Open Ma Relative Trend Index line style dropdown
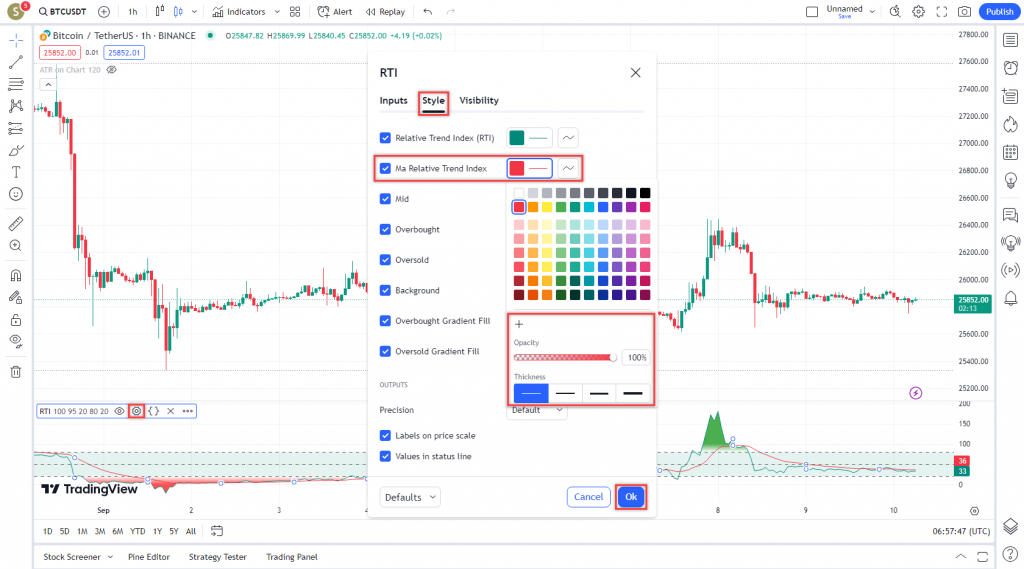The image size is (1024, 569). coord(568,169)
